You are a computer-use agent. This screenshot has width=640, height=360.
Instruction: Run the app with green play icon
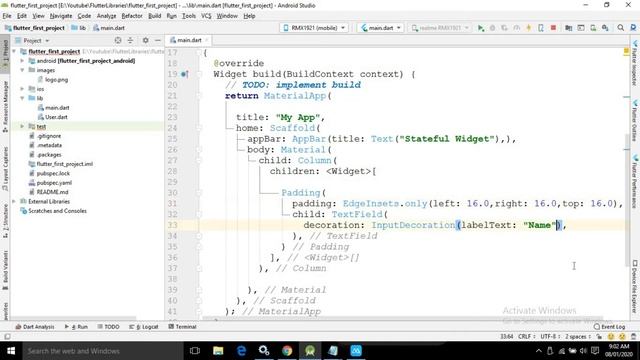click(481, 28)
